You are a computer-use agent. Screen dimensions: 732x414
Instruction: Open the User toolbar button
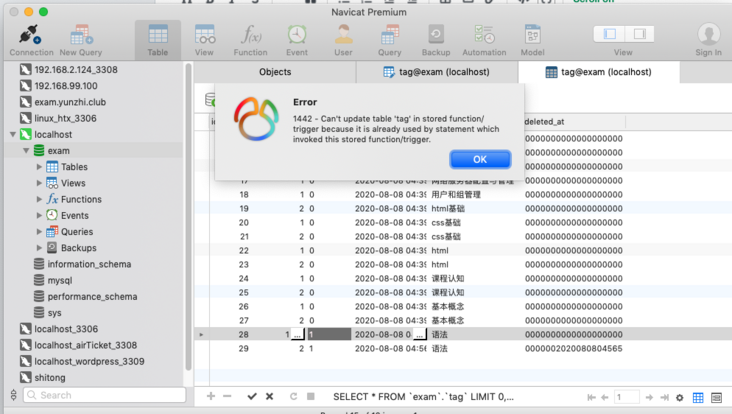click(343, 41)
